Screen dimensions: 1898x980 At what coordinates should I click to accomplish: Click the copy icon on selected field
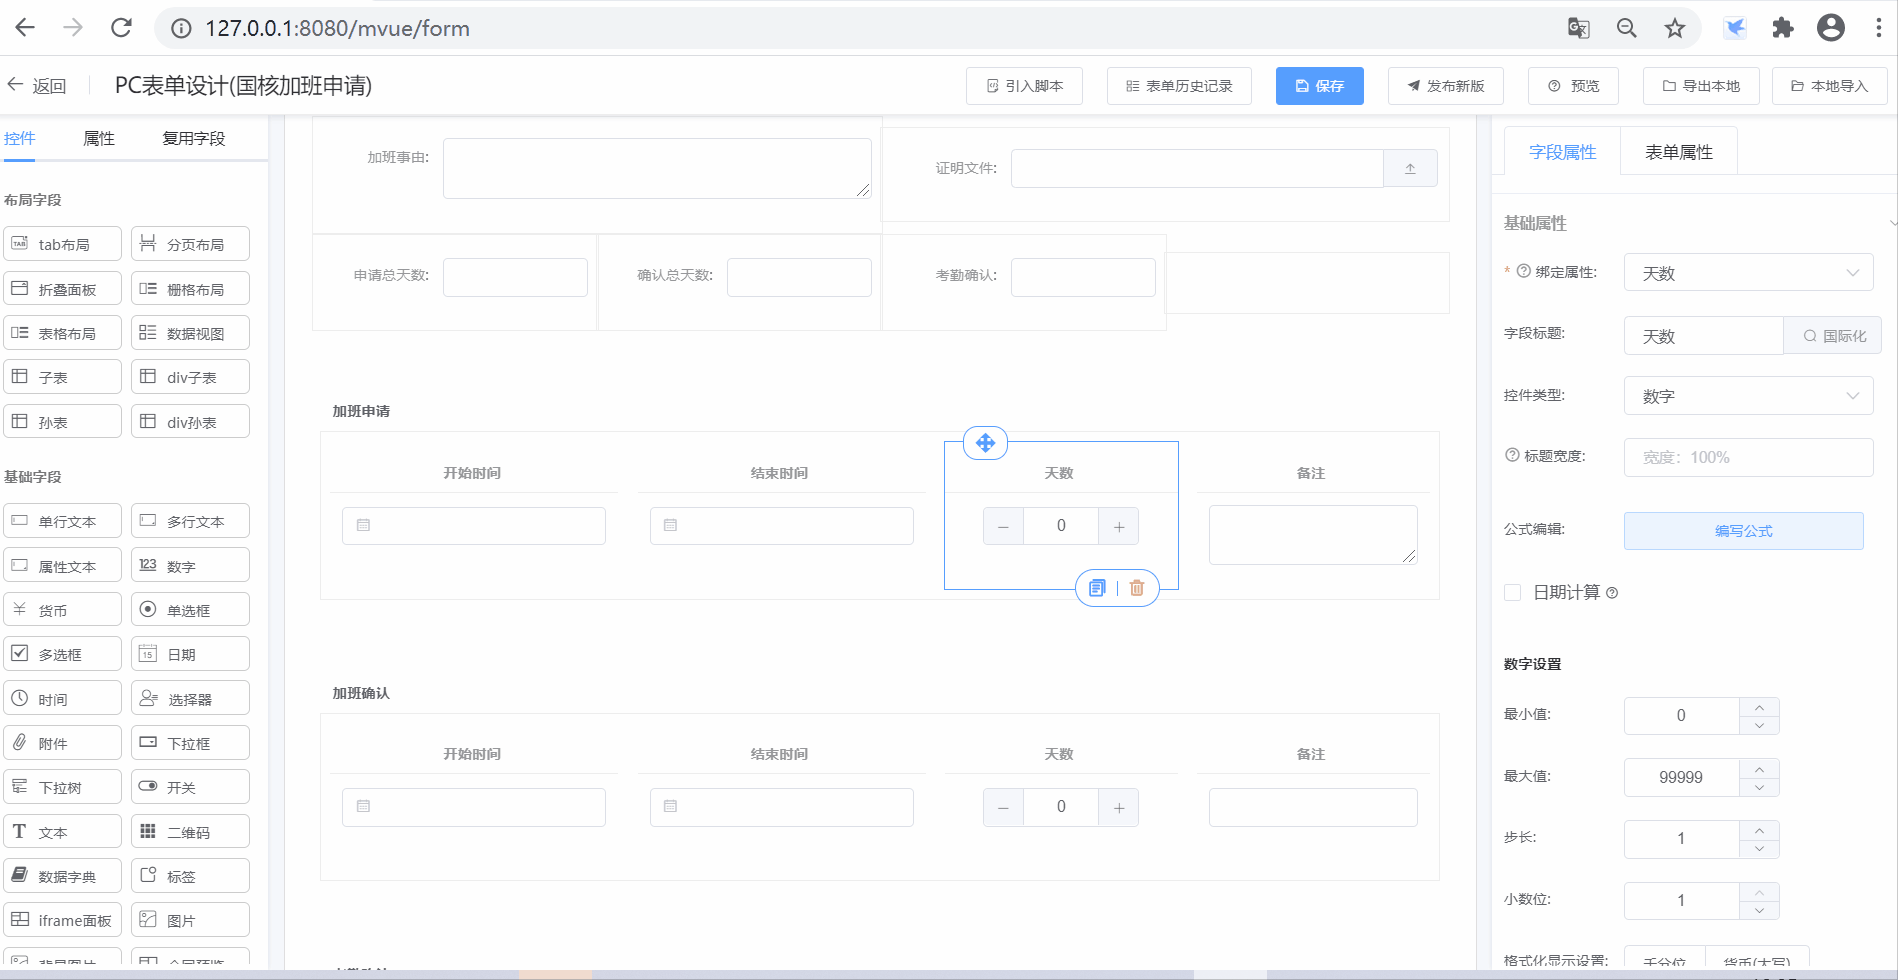[x=1097, y=588]
